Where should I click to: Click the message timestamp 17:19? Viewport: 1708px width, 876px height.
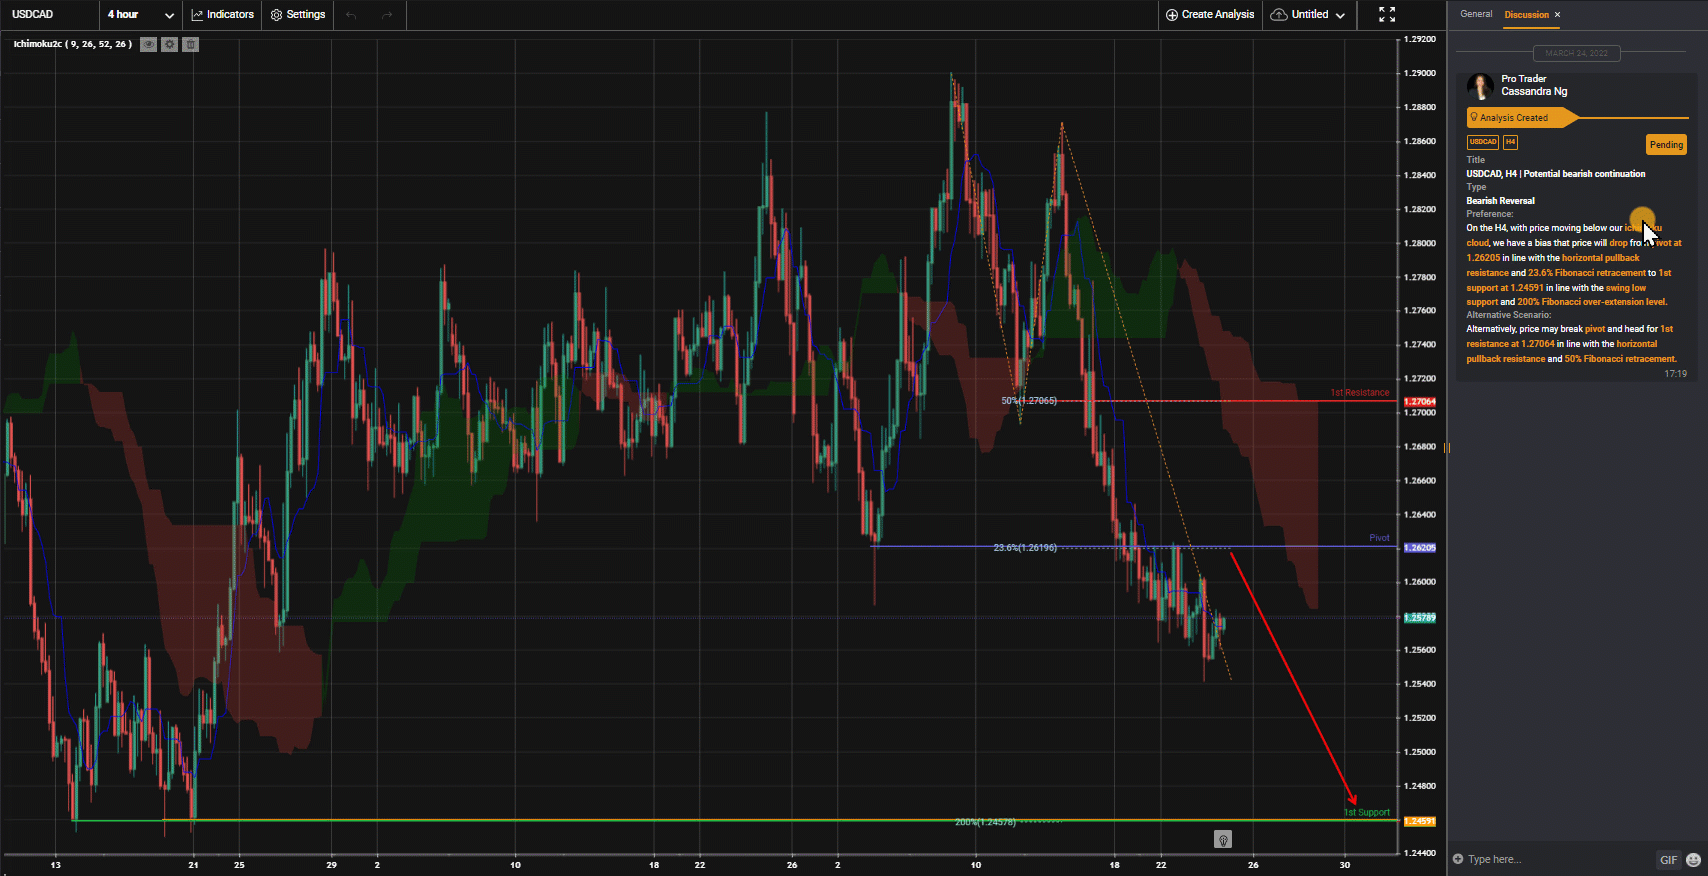1675,374
